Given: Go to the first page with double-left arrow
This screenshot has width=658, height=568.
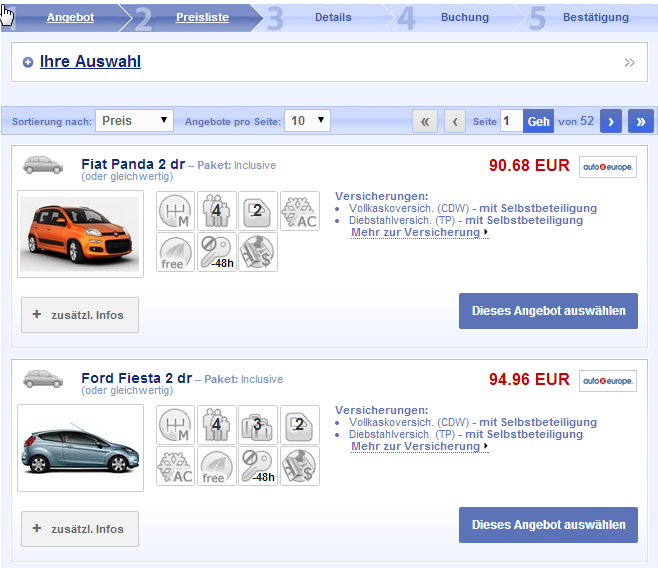Looking at the screenshot, I should 425,121.
